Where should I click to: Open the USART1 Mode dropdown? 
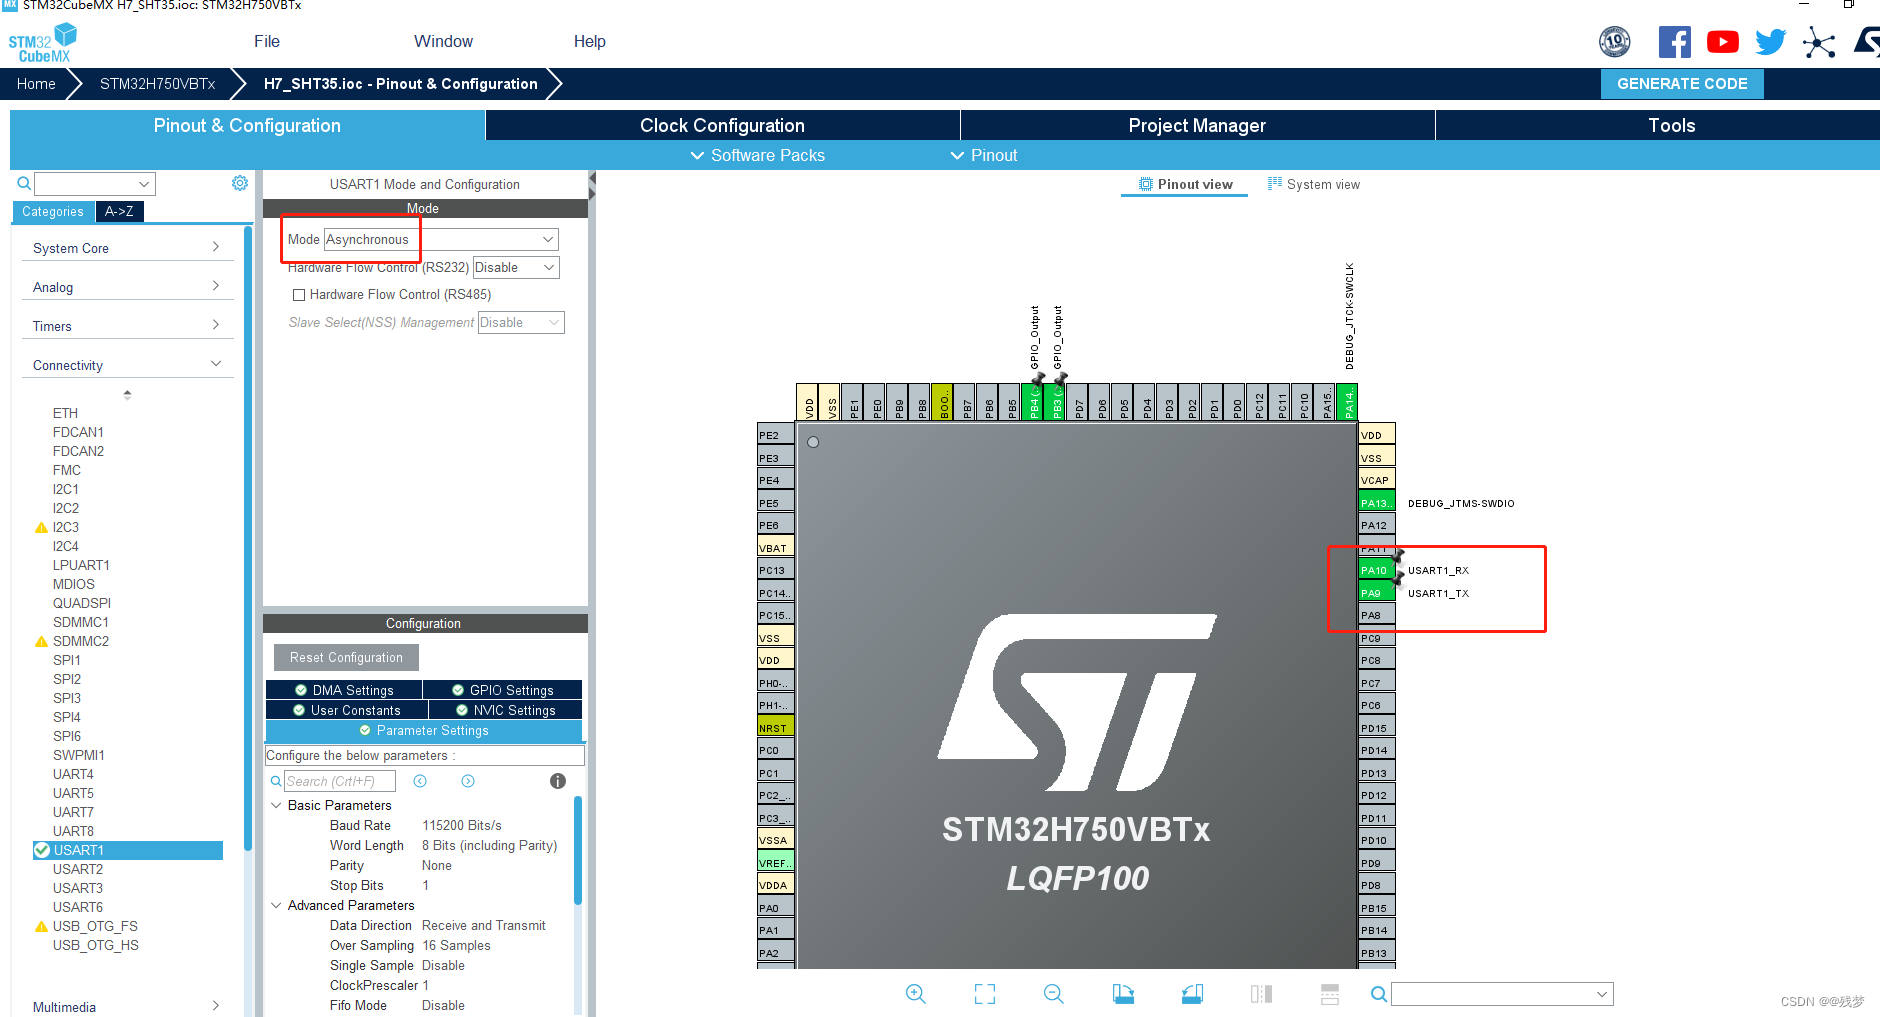click(x=441, y=239)
